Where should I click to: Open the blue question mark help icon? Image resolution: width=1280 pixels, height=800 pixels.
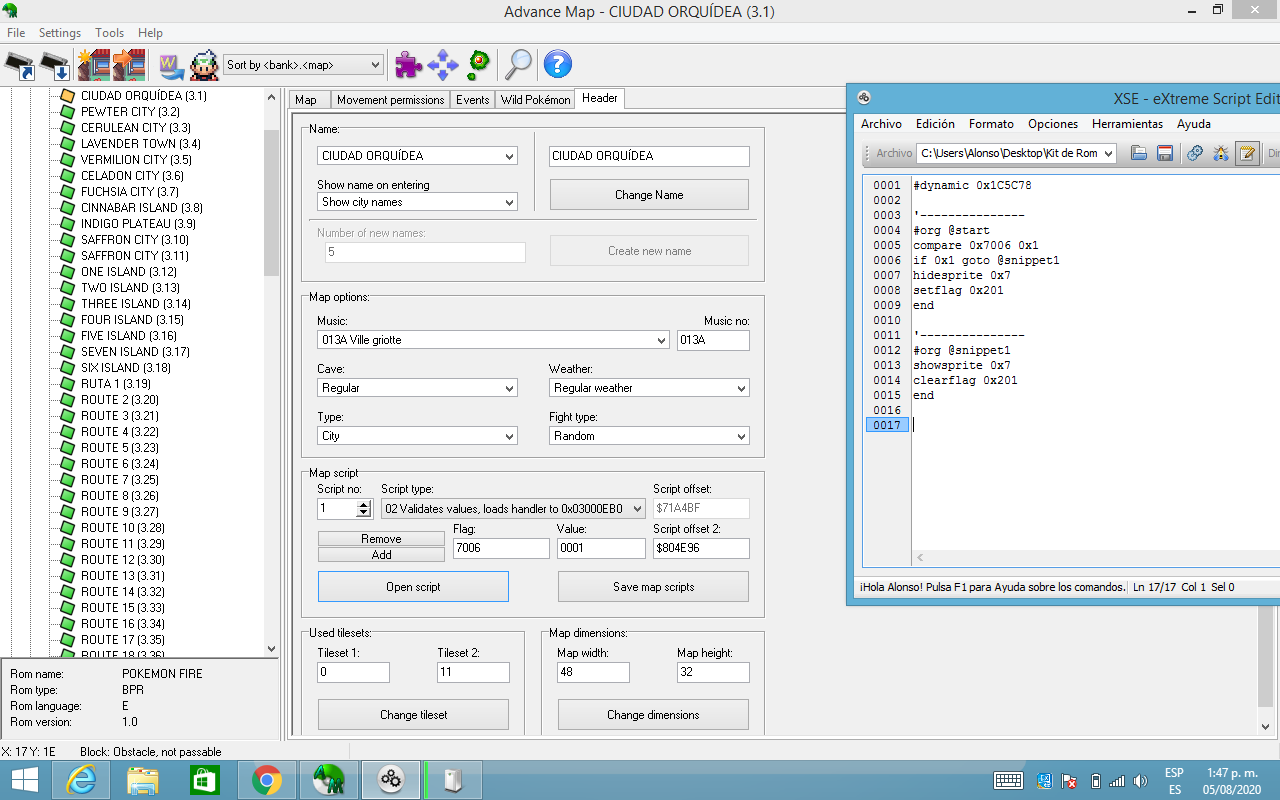click(557, 65)
